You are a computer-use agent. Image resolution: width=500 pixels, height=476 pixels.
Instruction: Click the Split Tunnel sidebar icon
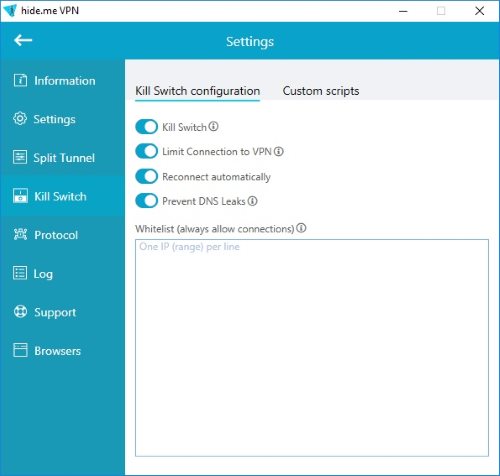(20, 157)
